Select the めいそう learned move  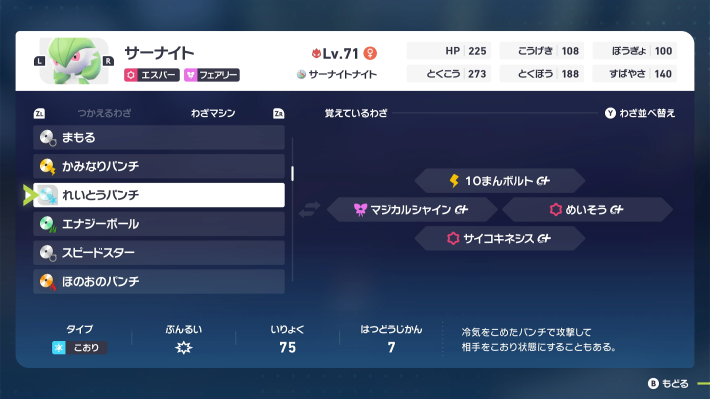[x=587, y=210]
